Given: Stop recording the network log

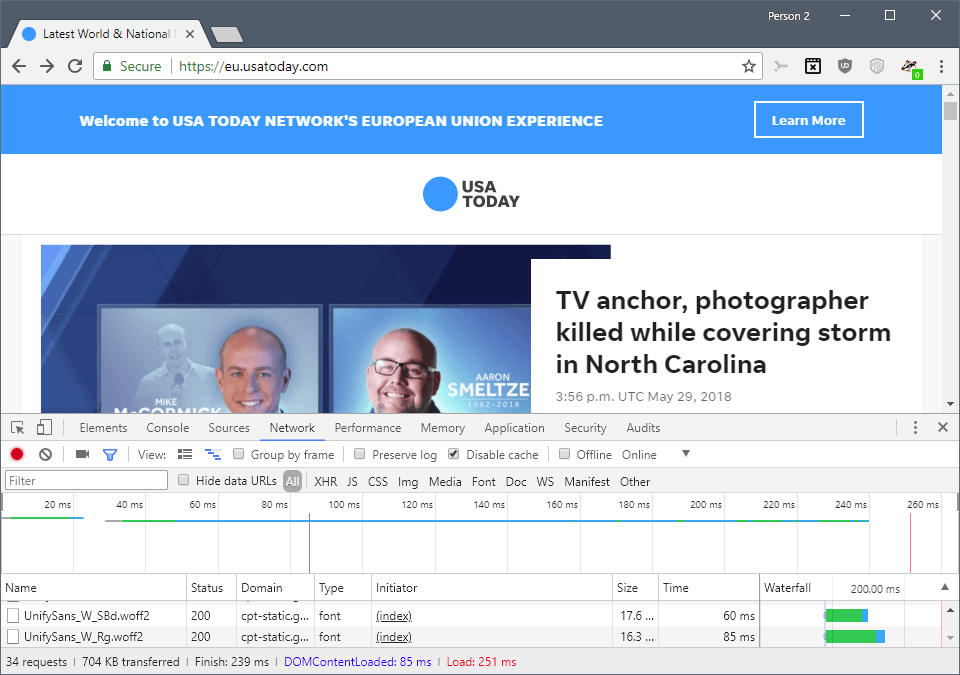Looking at the screenshot, I should click(17, 454).
